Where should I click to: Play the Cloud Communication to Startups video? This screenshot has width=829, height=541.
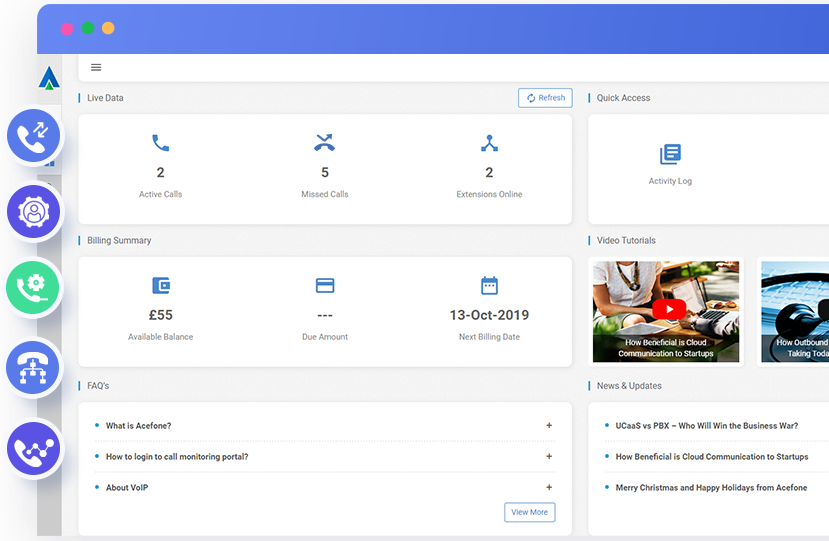pyautogui.click(x=669, y=309)
